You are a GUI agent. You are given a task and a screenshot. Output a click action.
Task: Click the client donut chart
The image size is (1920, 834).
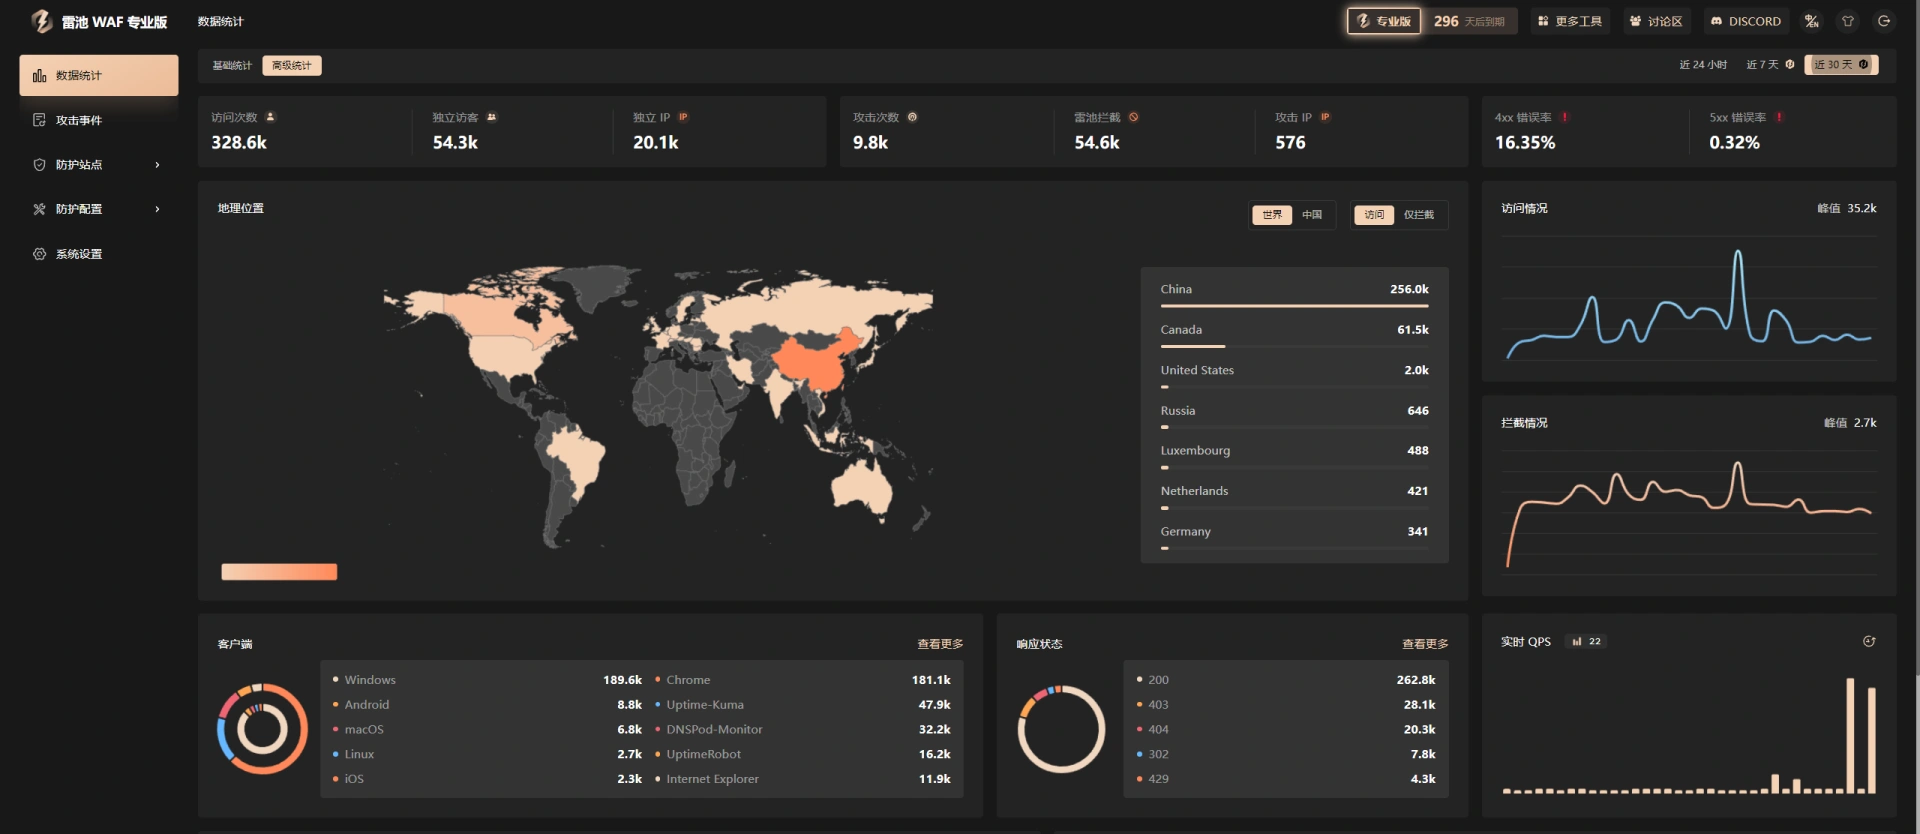click(x=262, y=728)
